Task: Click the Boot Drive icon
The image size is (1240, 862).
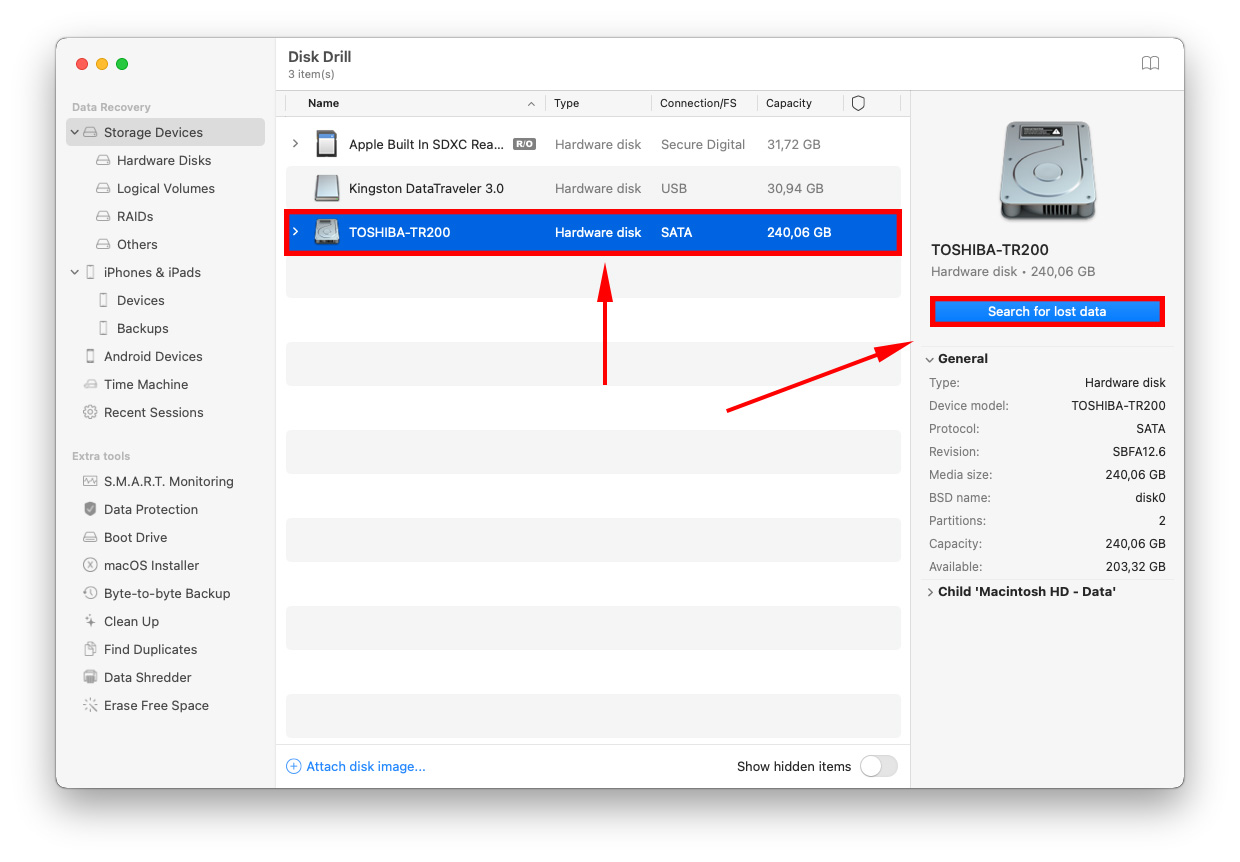Action: click(90, 537)
